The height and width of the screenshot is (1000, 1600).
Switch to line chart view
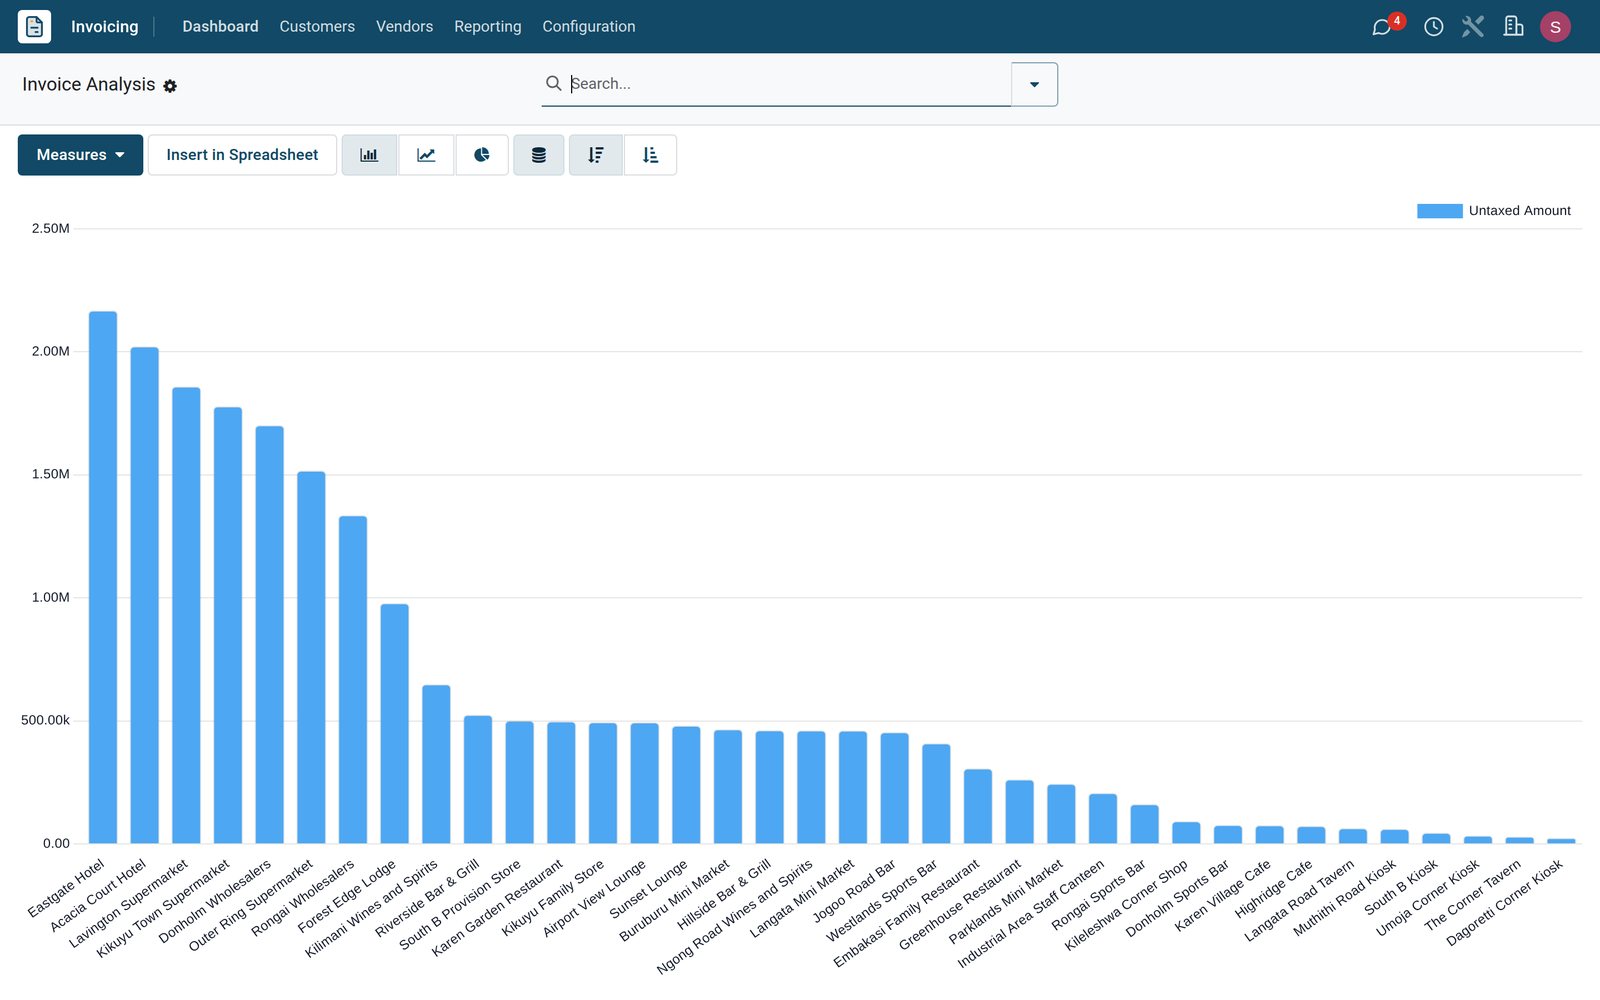click(426, 155)
